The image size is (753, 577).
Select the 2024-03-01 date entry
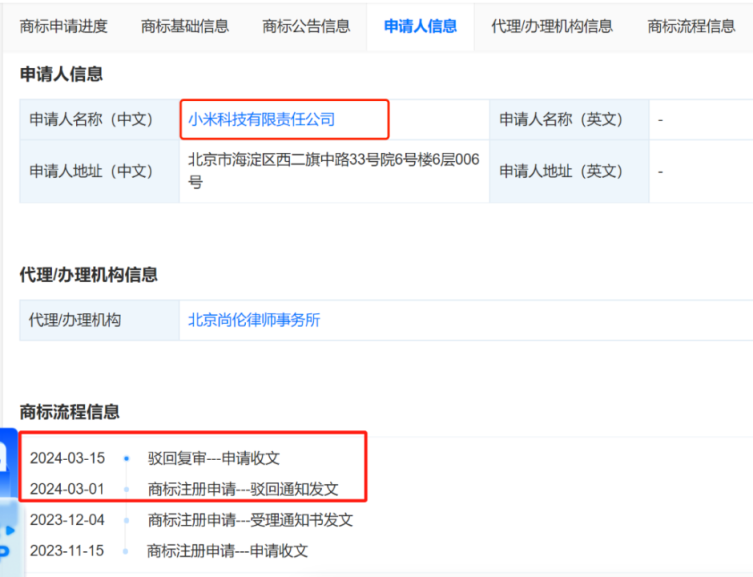(67, 489)
